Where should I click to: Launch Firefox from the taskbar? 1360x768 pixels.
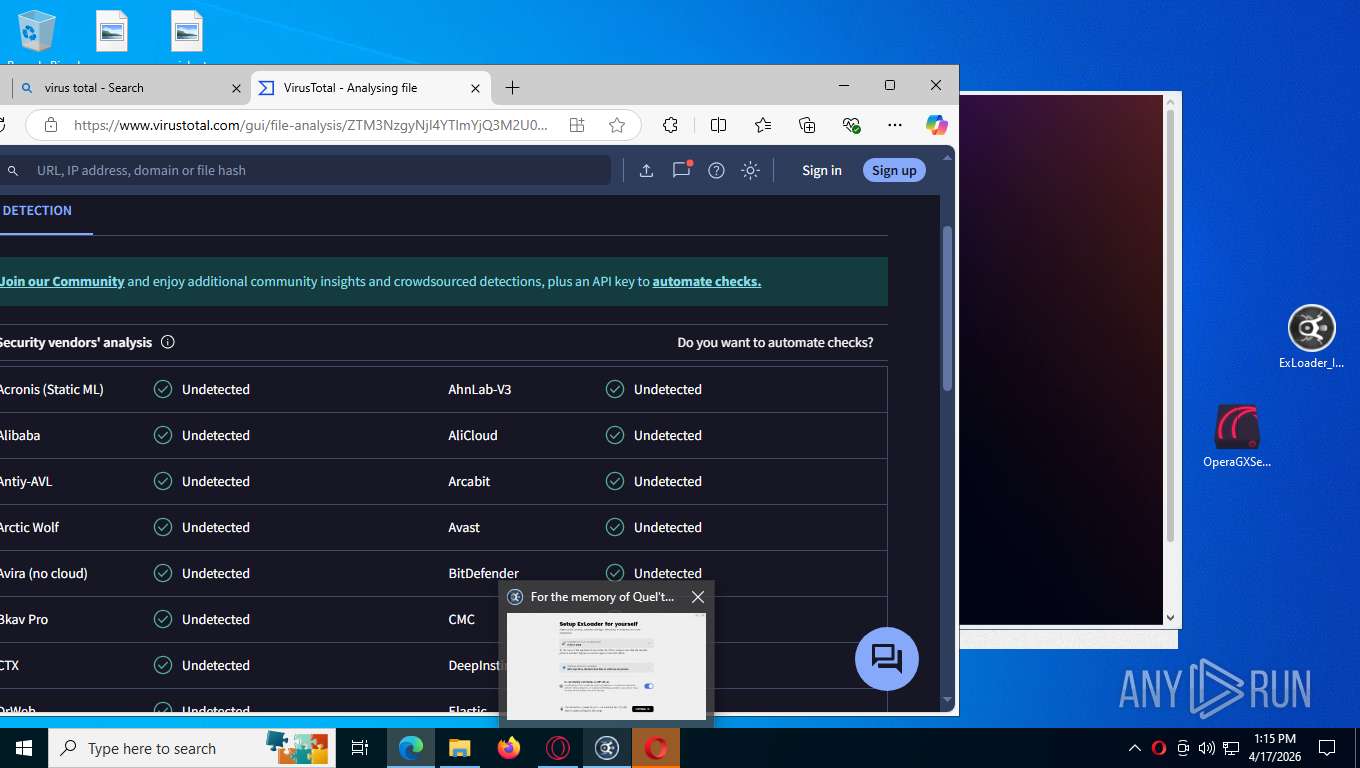click(x=509, y=748)
